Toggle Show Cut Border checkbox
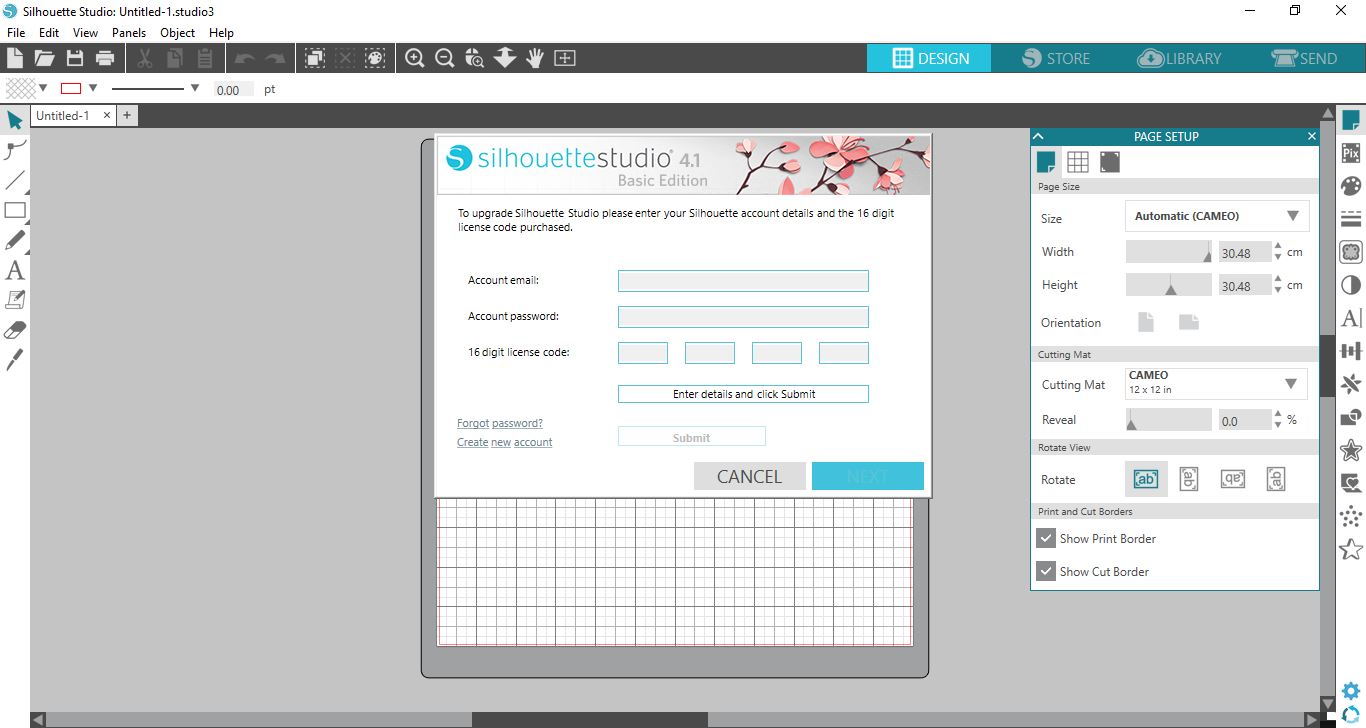This screenshot has width=1366, height=728. click(1046, 571)
